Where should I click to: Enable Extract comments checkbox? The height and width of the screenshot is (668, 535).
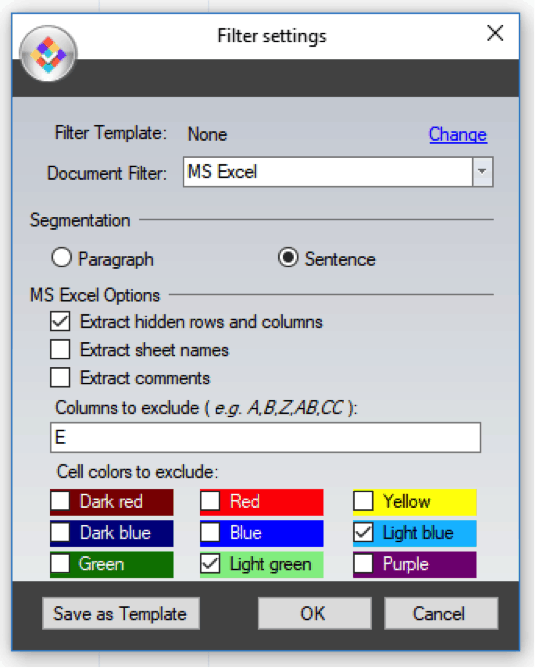[60, 377]
